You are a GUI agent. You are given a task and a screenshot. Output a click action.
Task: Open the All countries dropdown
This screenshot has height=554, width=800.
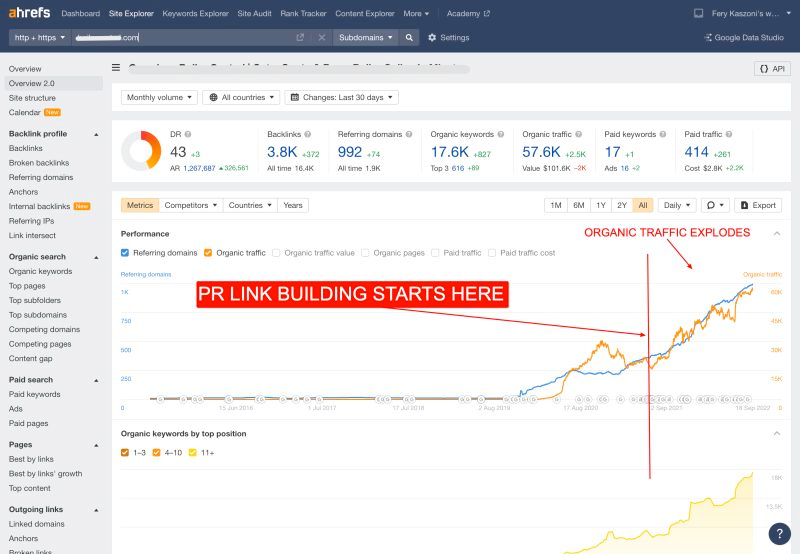click(x=241, y=97)
